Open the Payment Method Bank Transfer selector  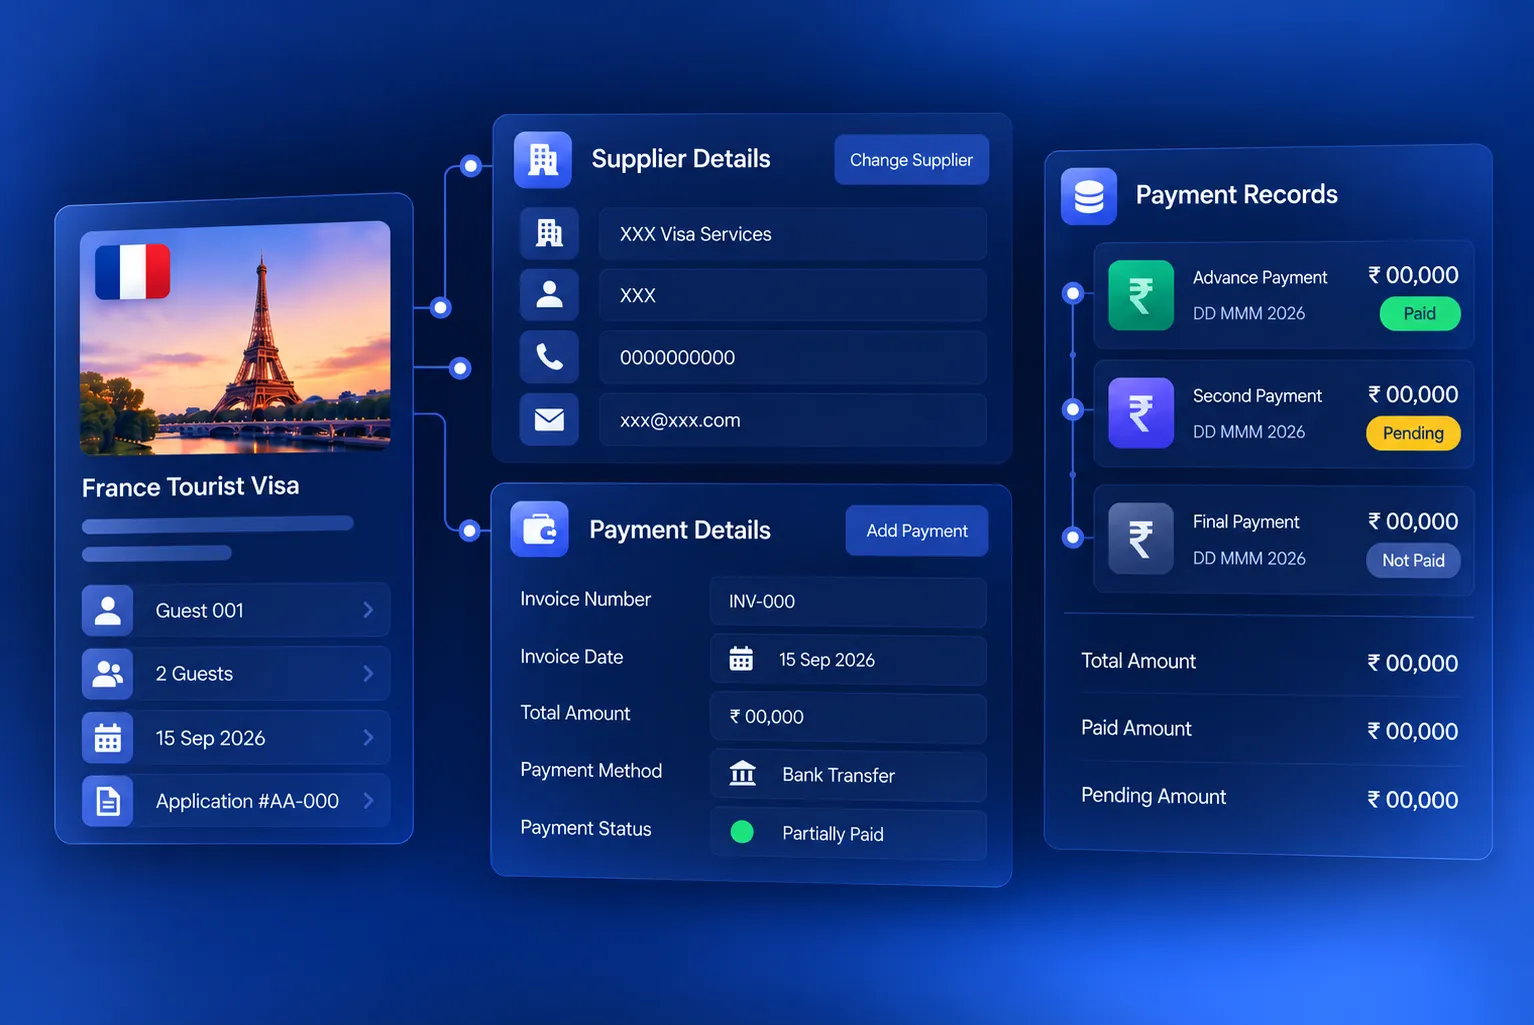[848, 775]
